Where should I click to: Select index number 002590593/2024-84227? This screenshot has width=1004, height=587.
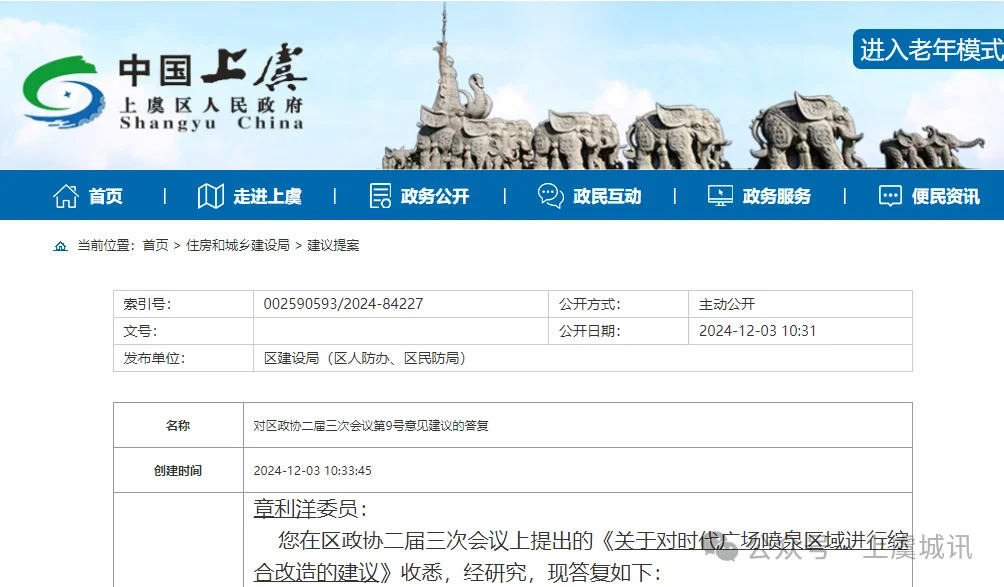[x=343, y=304]
